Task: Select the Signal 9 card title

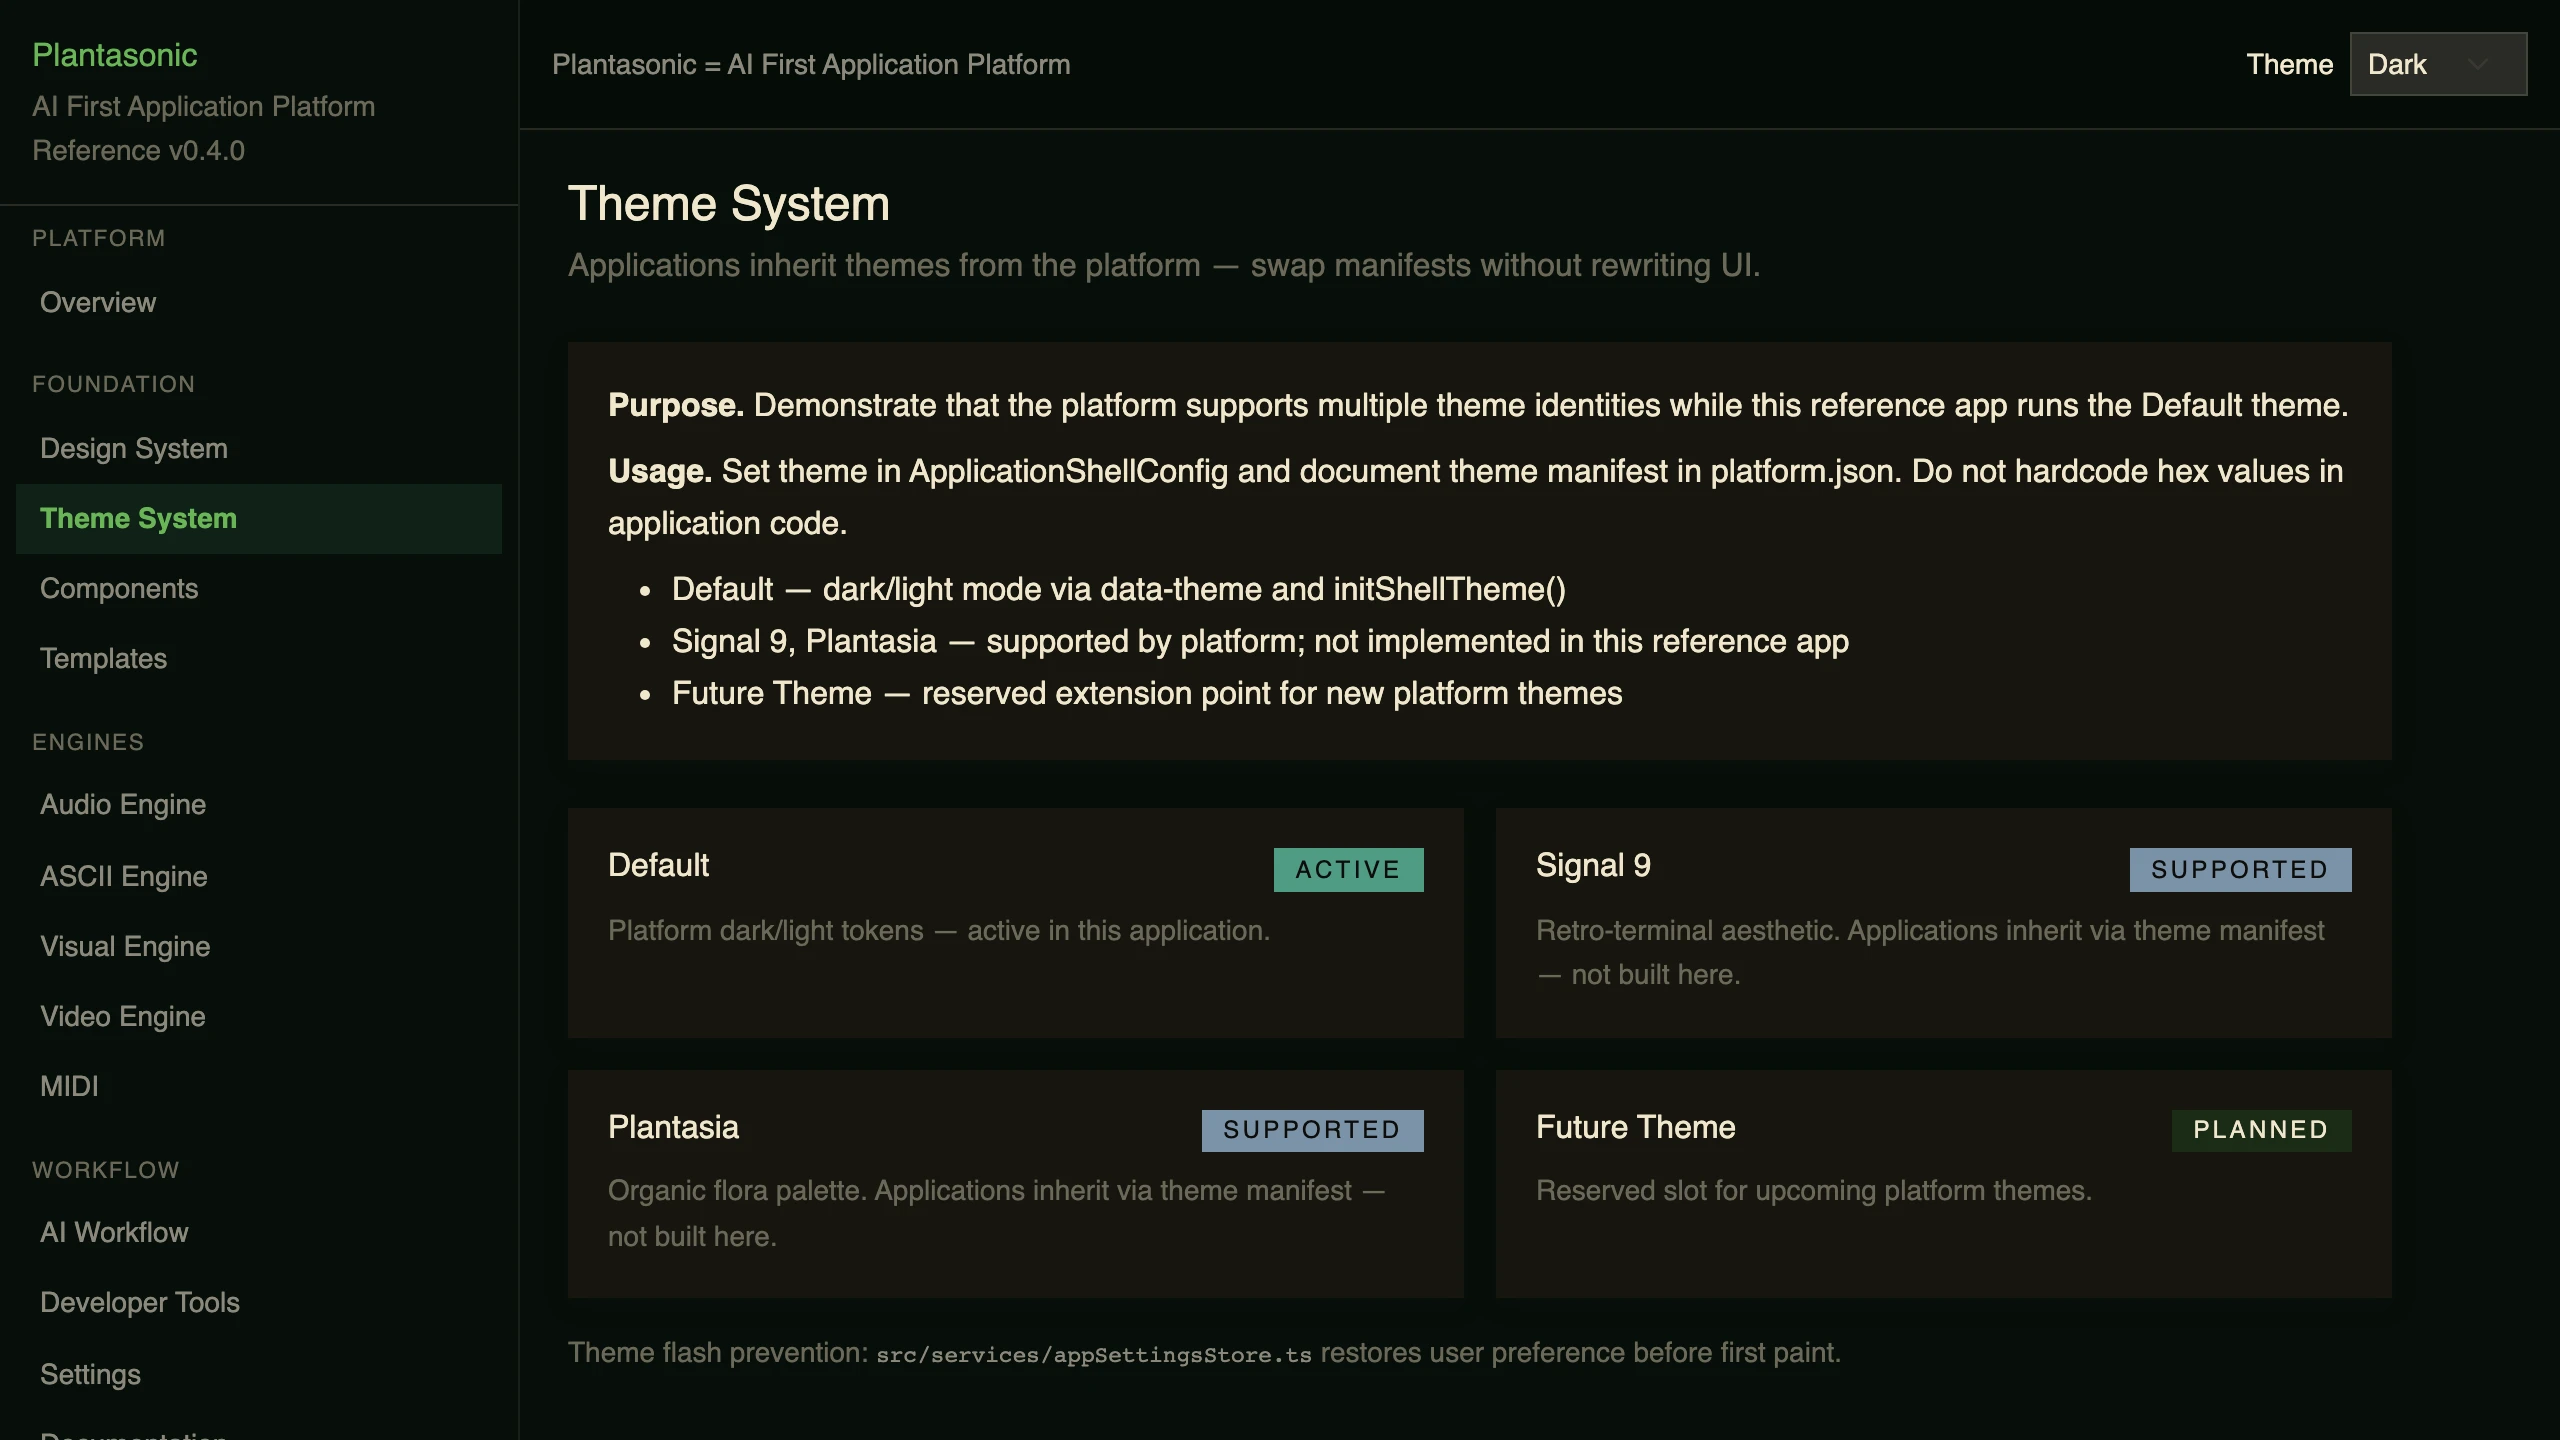Action: pyautogui.click(x=1593, y=865)
